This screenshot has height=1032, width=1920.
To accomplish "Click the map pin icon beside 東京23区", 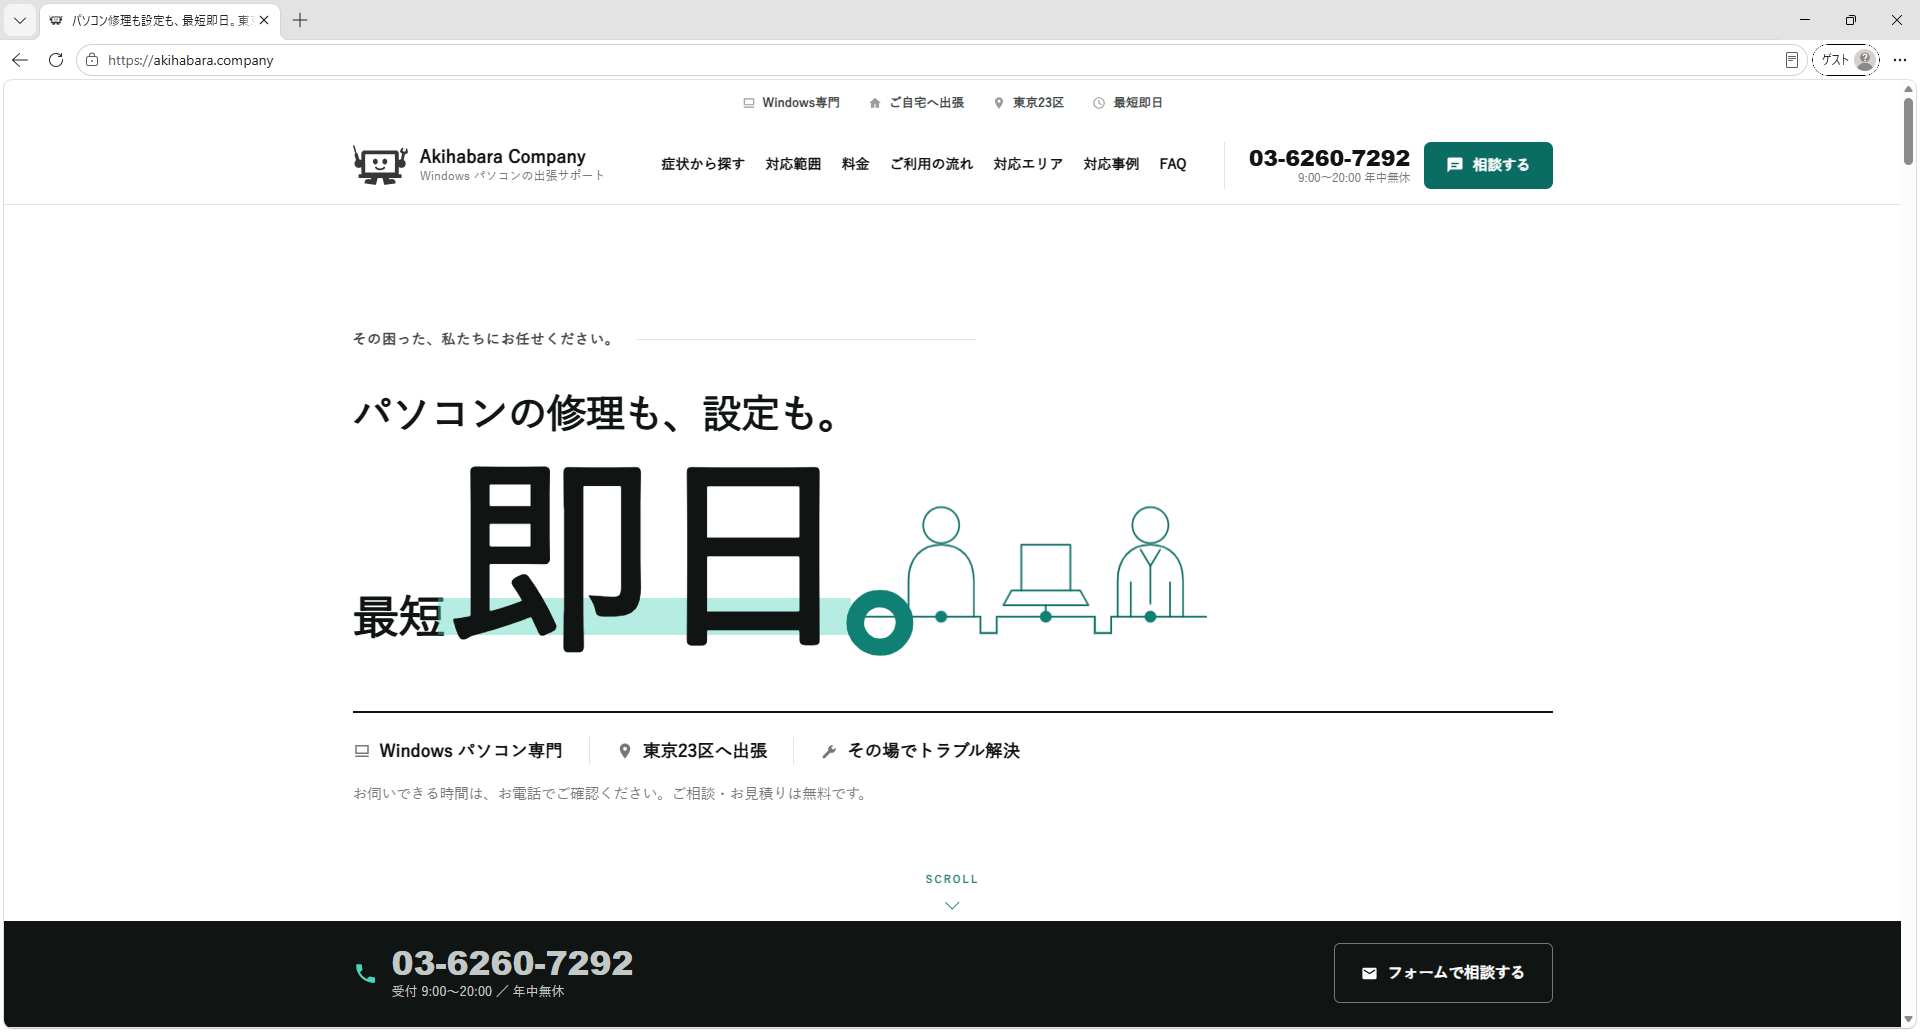I will click(x=998, y=103).
